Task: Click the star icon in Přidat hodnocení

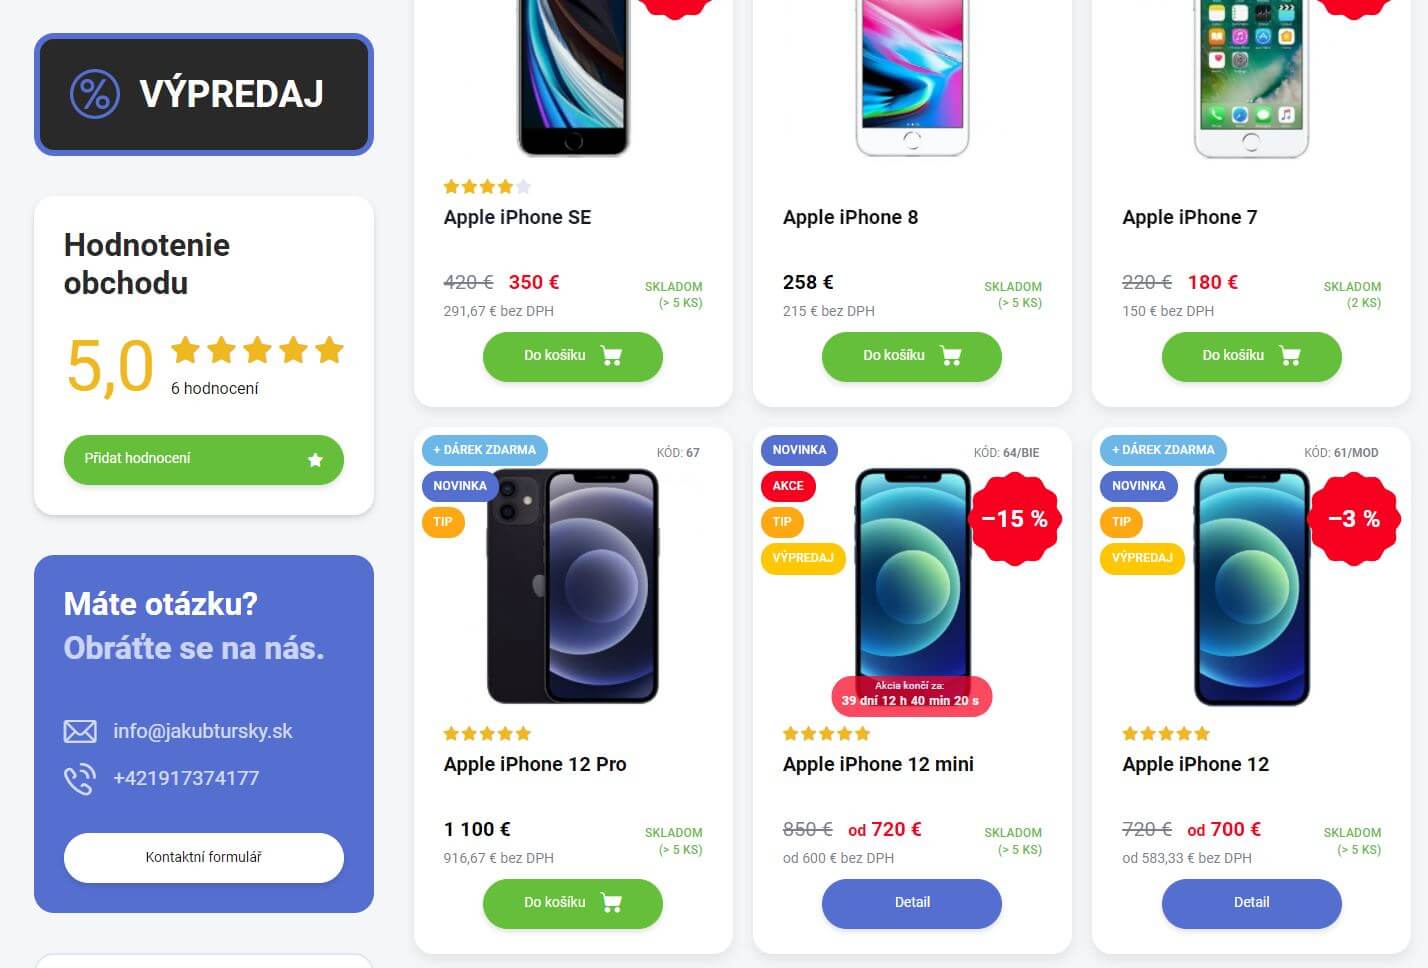Action: (x=315, y=460)
